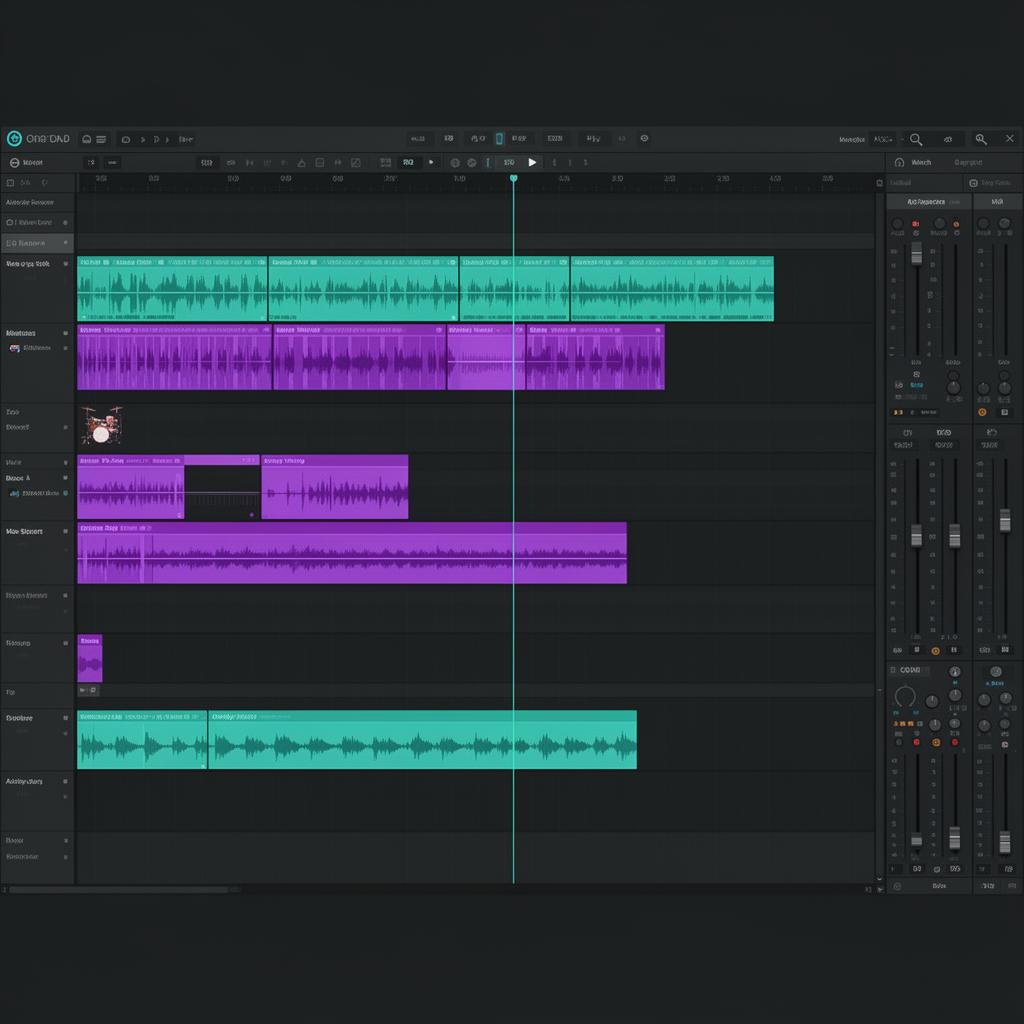1024x1024 pixels.
Task: Click the cloud icon in the top bar
Action: coord(126,139)
